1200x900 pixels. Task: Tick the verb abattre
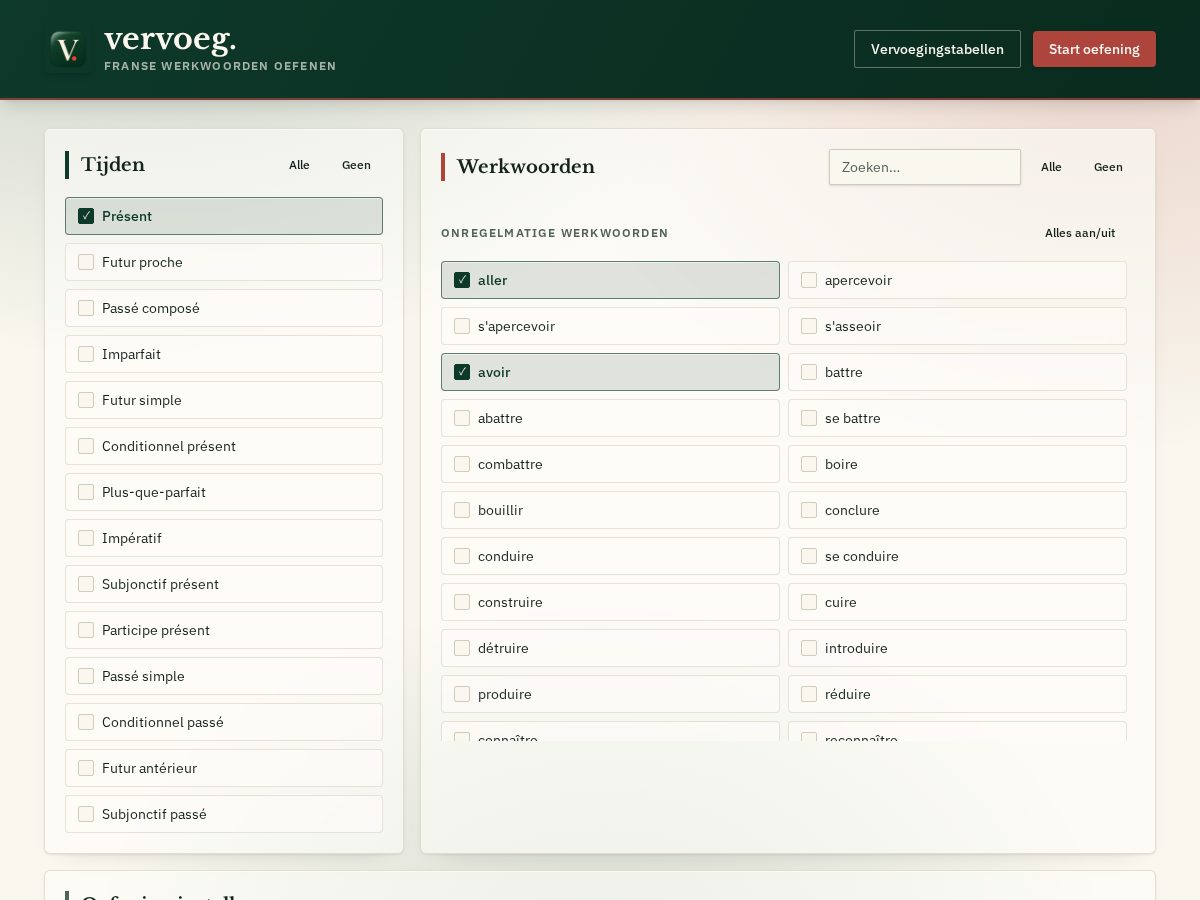(610, 418)
